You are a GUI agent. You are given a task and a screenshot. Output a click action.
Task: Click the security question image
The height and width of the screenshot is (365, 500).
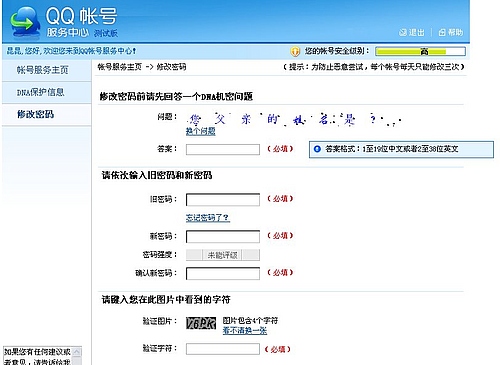click(294, 119)
